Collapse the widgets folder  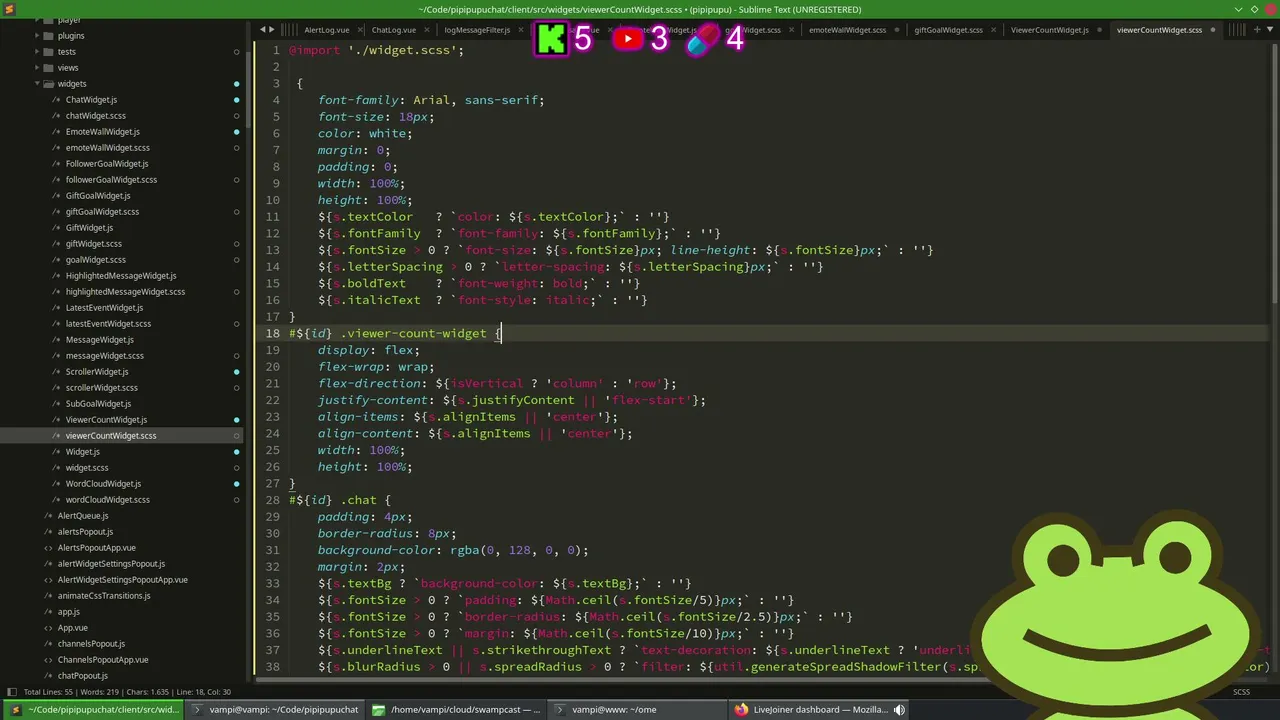coord(37,84)
